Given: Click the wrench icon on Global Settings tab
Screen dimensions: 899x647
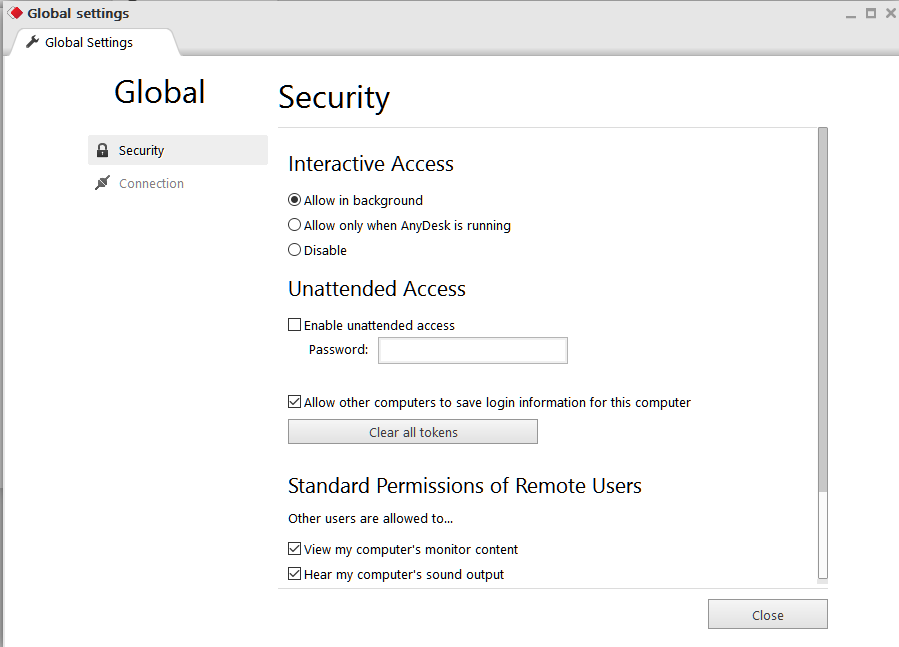Looking at the screenshot, I should 33,42.
